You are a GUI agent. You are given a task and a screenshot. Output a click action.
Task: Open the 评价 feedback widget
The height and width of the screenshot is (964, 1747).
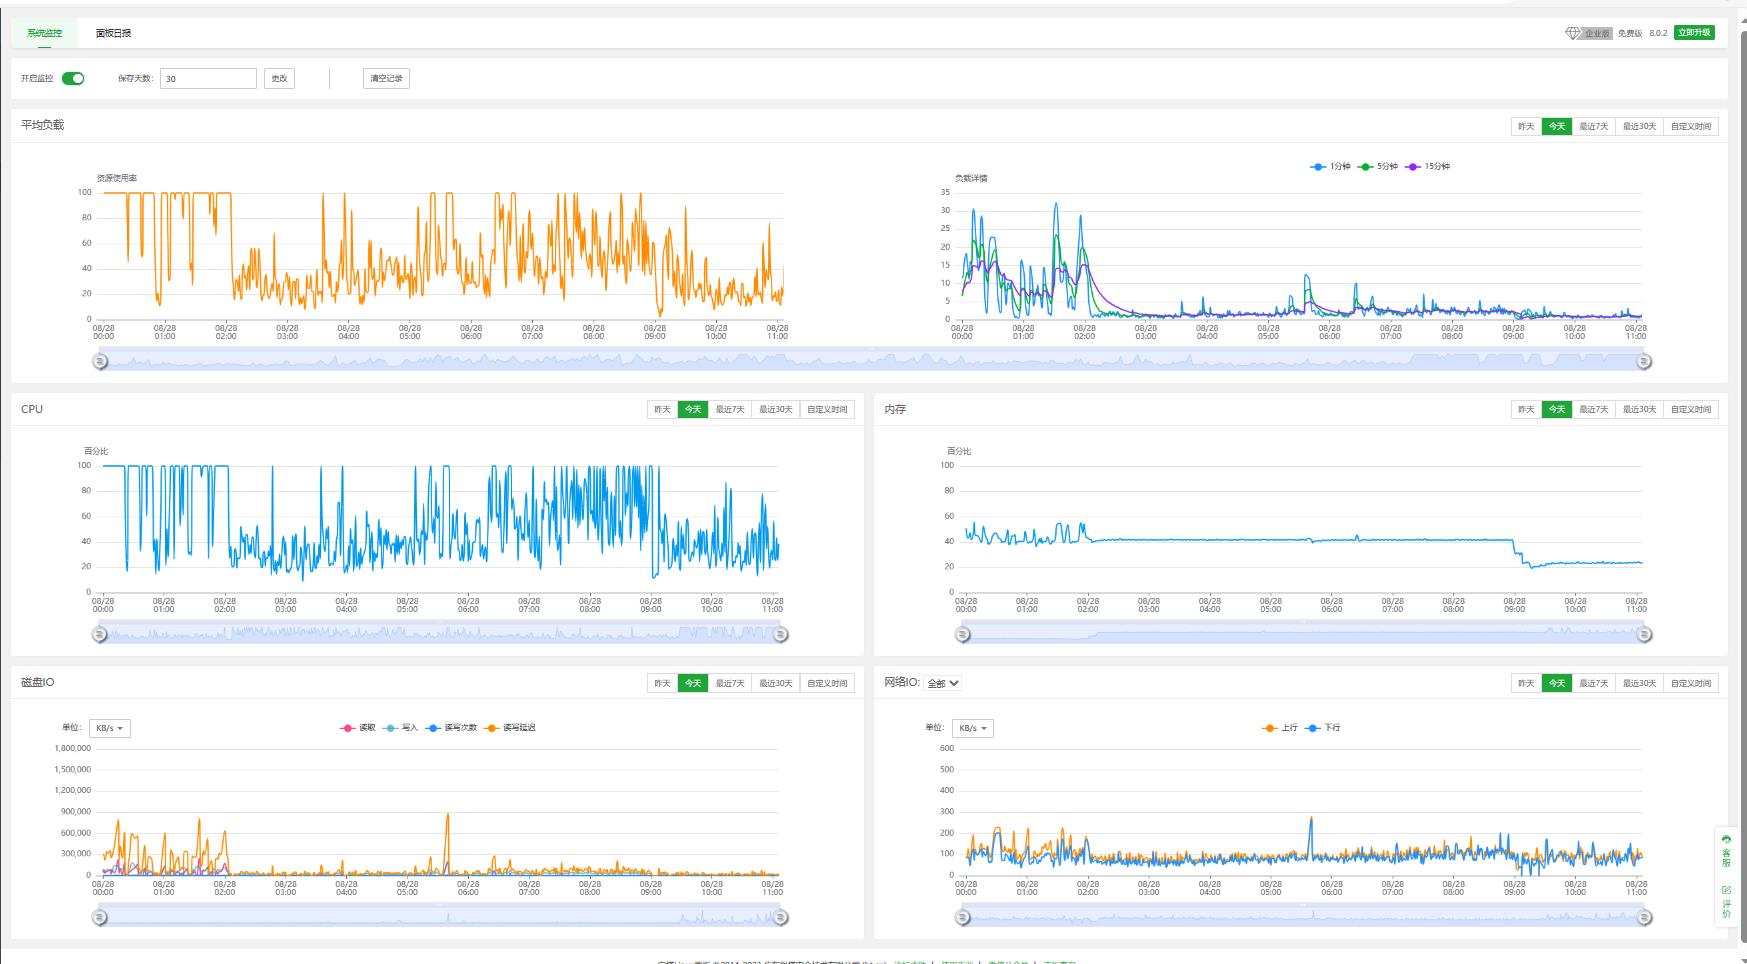click(x=1726, y=901)
